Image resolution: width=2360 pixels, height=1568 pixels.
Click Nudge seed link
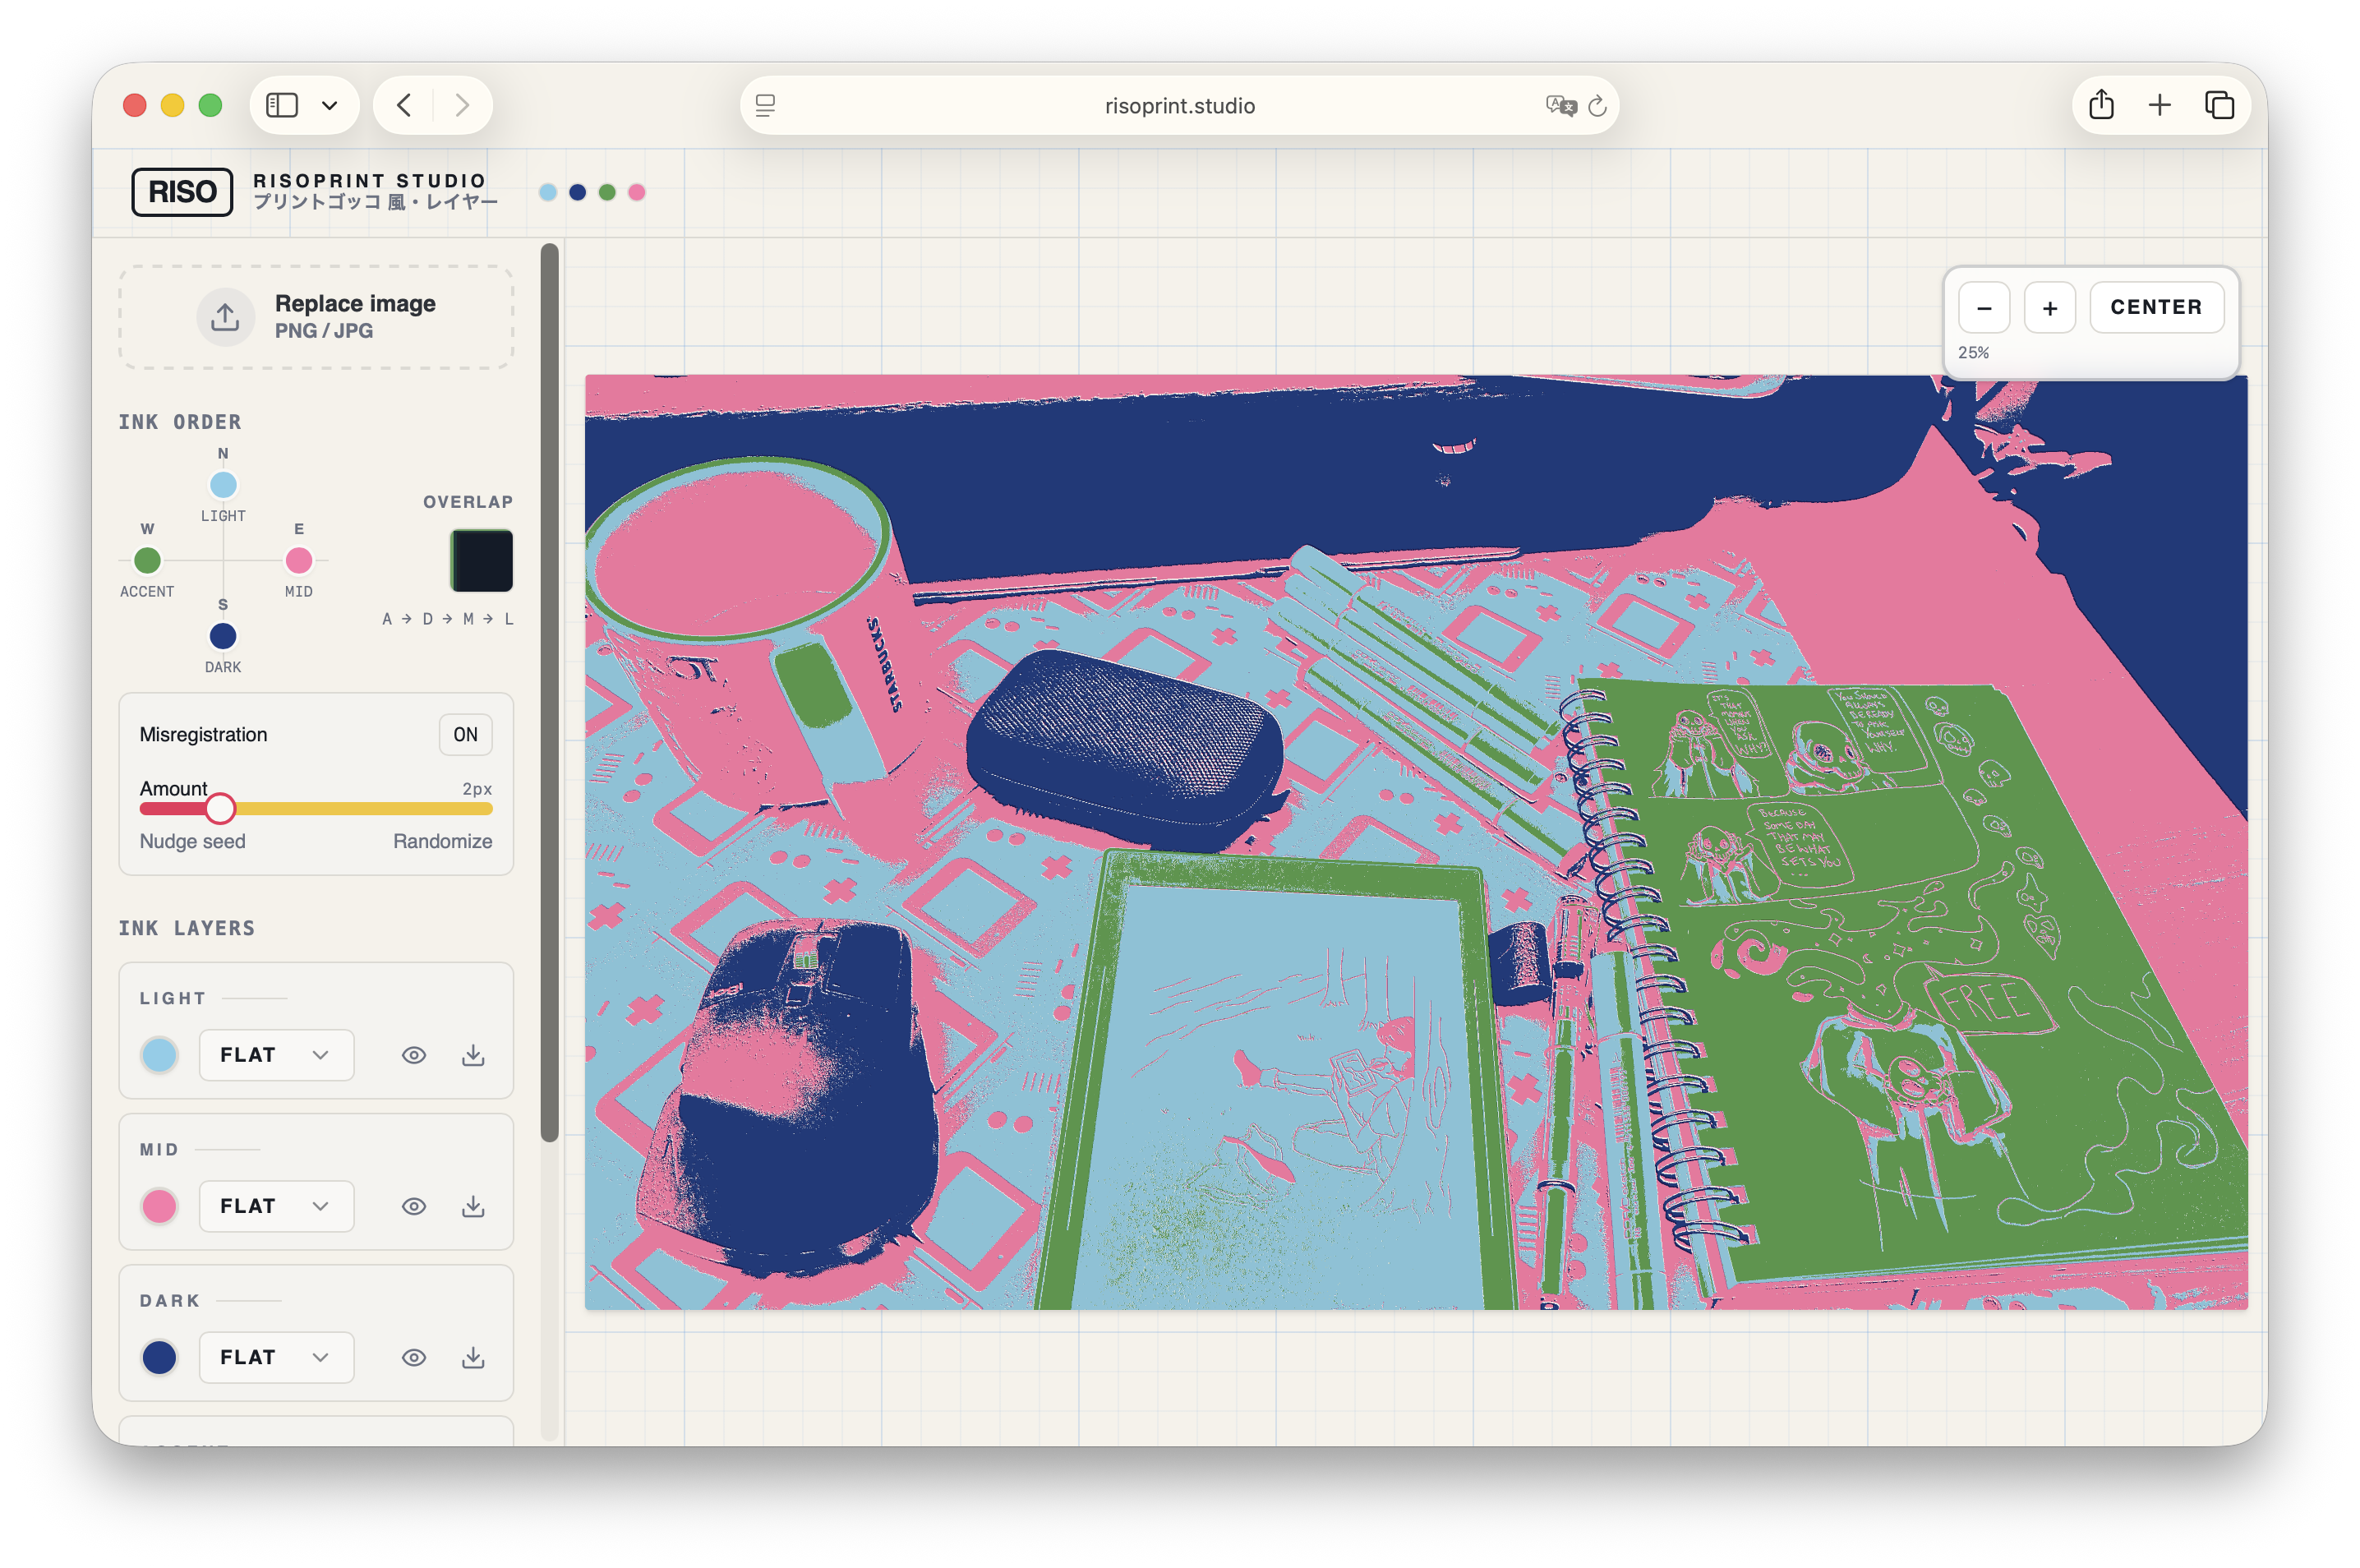[192, 841]
